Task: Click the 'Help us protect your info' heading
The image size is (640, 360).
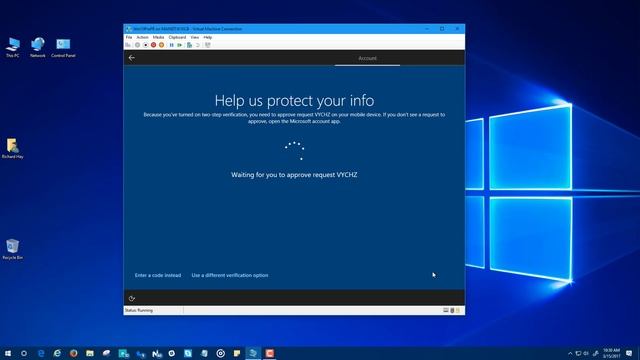Action: pos(294,100)
